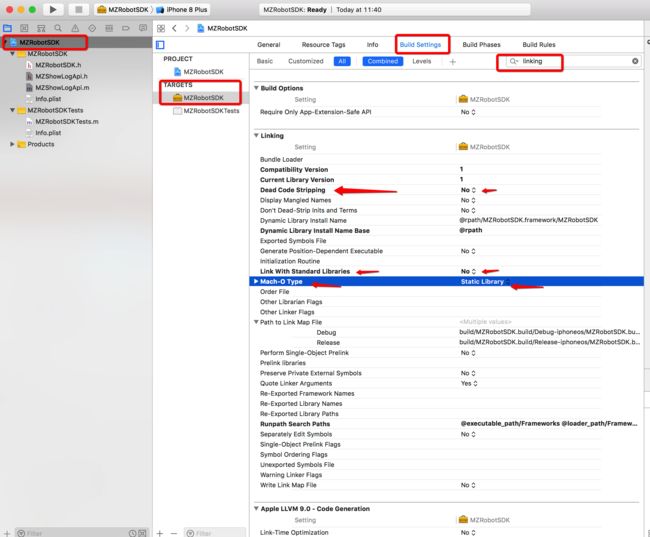Viewport: 650px width, 537px height.
Task: Go back in editor history
Action: pyautogui.click(x=175, y=28)
